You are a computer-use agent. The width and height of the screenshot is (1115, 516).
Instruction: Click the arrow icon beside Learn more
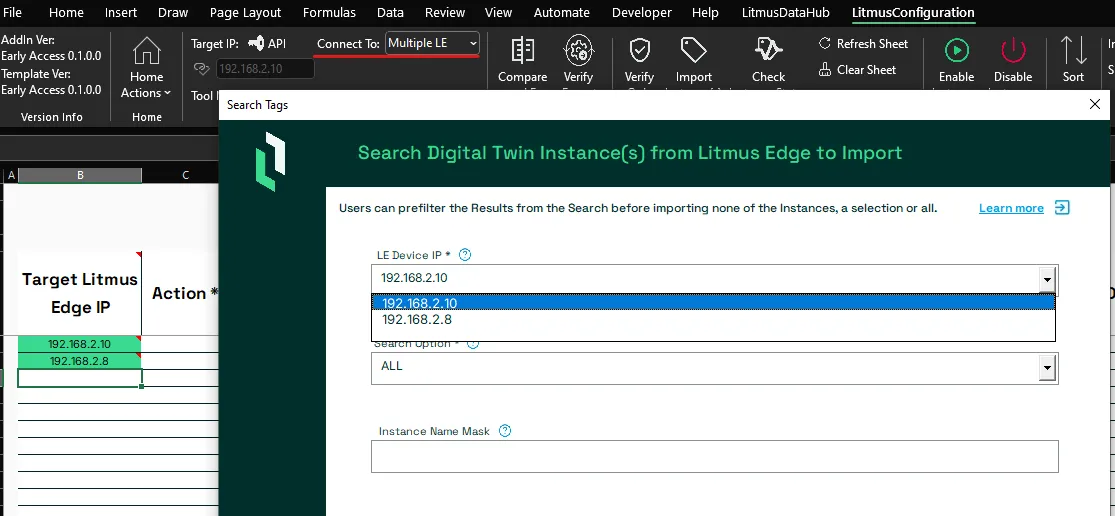pyautogui.click(x=1062, y=208)
